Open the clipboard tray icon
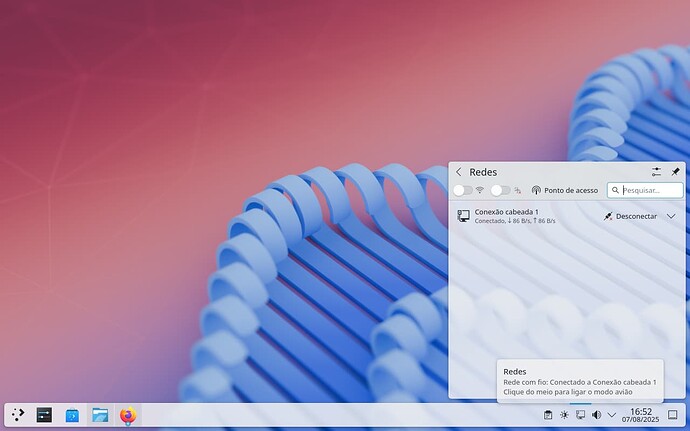The height and width of the screenshot is (431, 690). 548,415
